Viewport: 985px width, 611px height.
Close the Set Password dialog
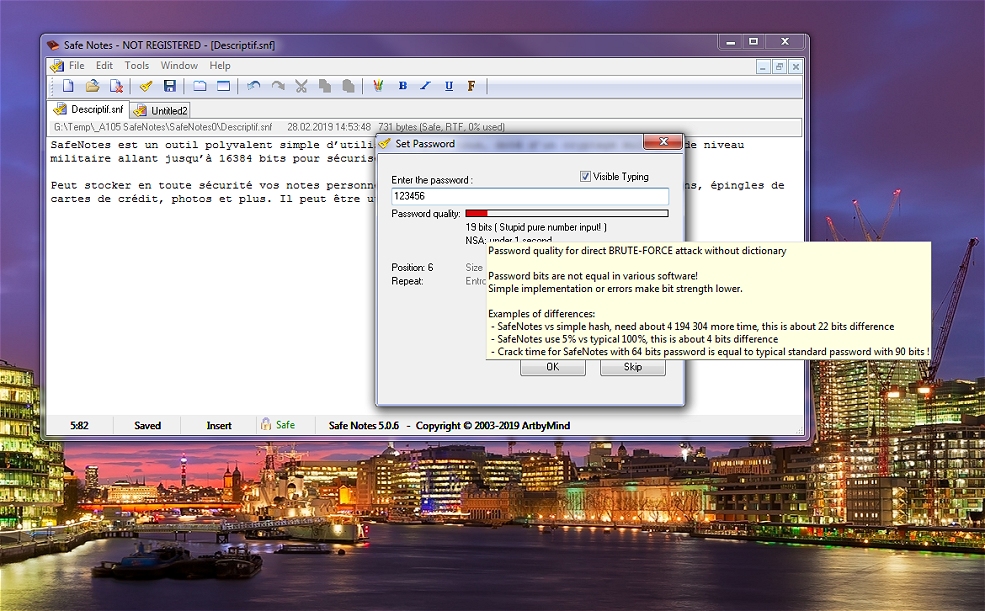(x=663, y=142)
